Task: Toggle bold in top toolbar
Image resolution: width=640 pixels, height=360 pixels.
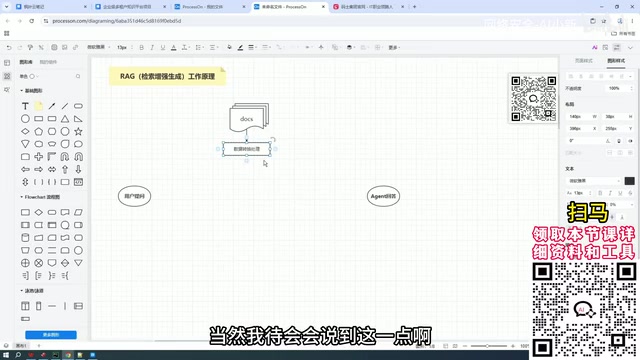Action: [142, 47]
